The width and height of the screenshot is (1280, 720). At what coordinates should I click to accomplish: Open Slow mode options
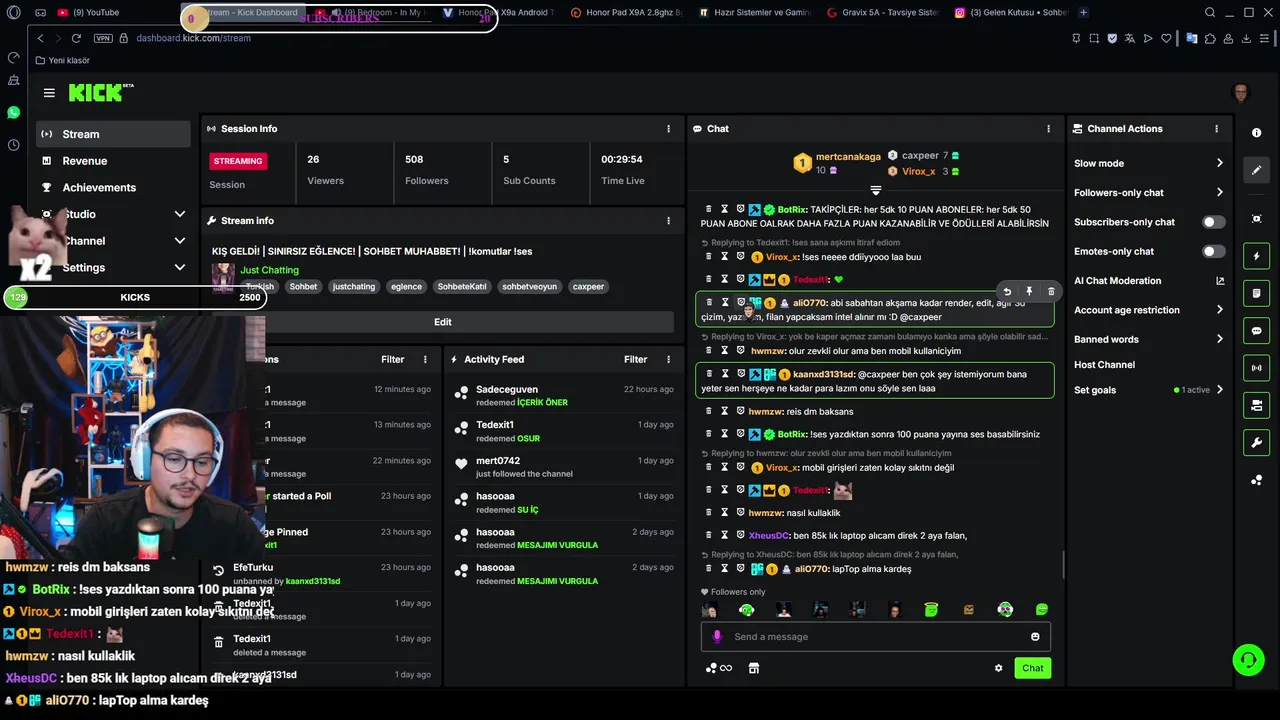(x=1148, y=163)
